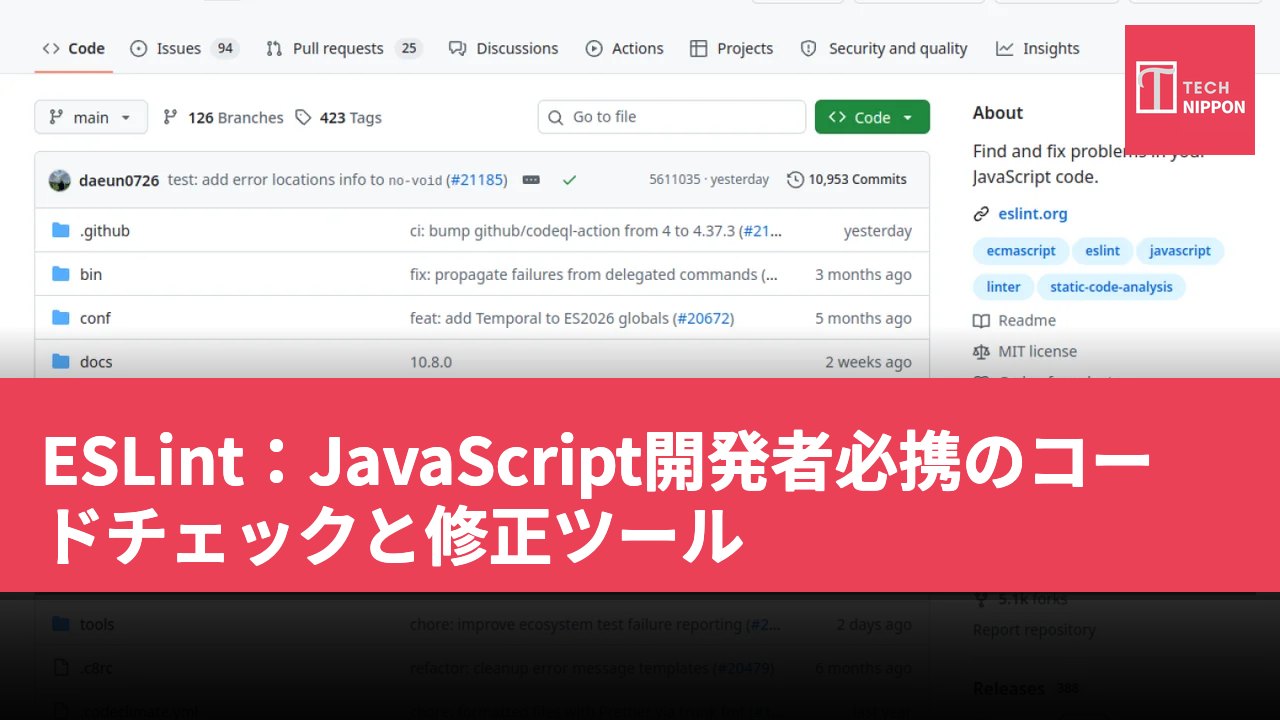
Task: Open the add Temporal commit message
Action: pyautogui.click(x=539, y=318)
